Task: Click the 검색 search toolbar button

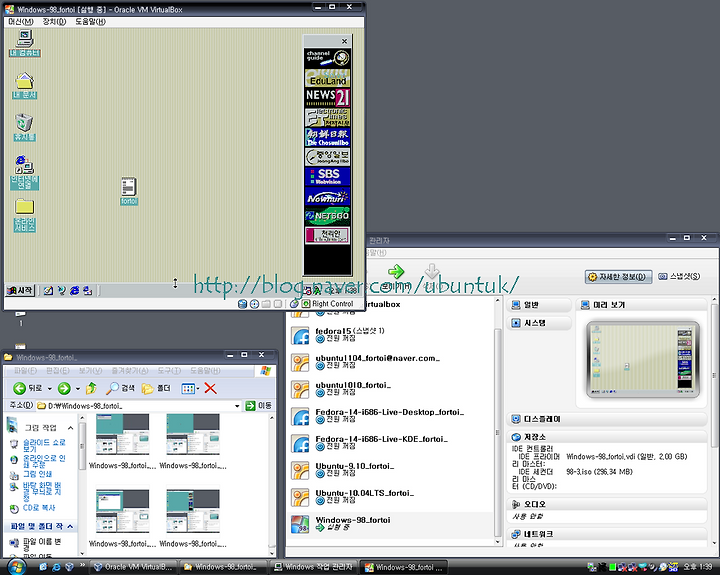Action: point(120,389)
